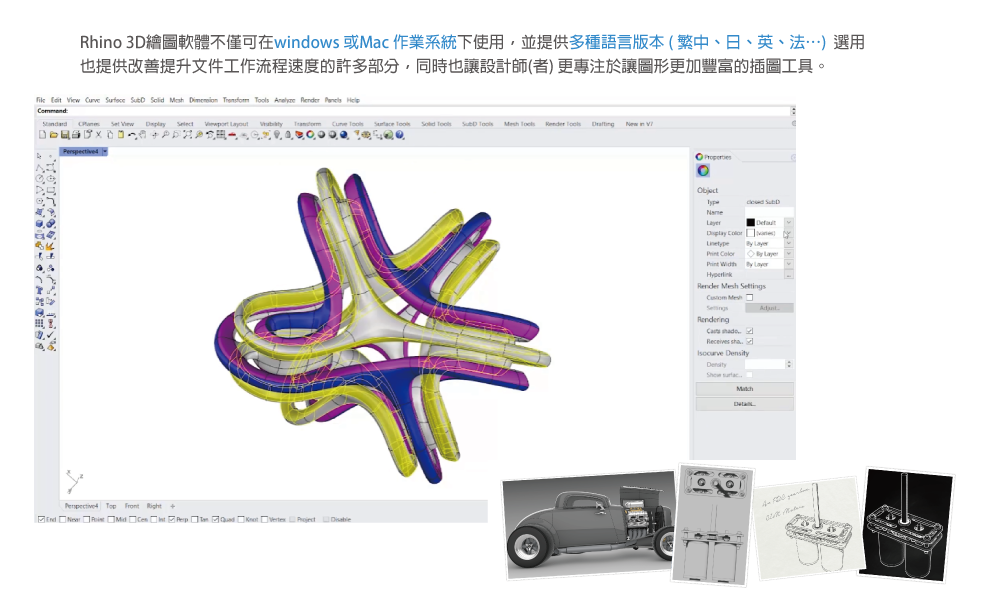
Task: Click the Display Color white swatch
Action: [750, 233]
